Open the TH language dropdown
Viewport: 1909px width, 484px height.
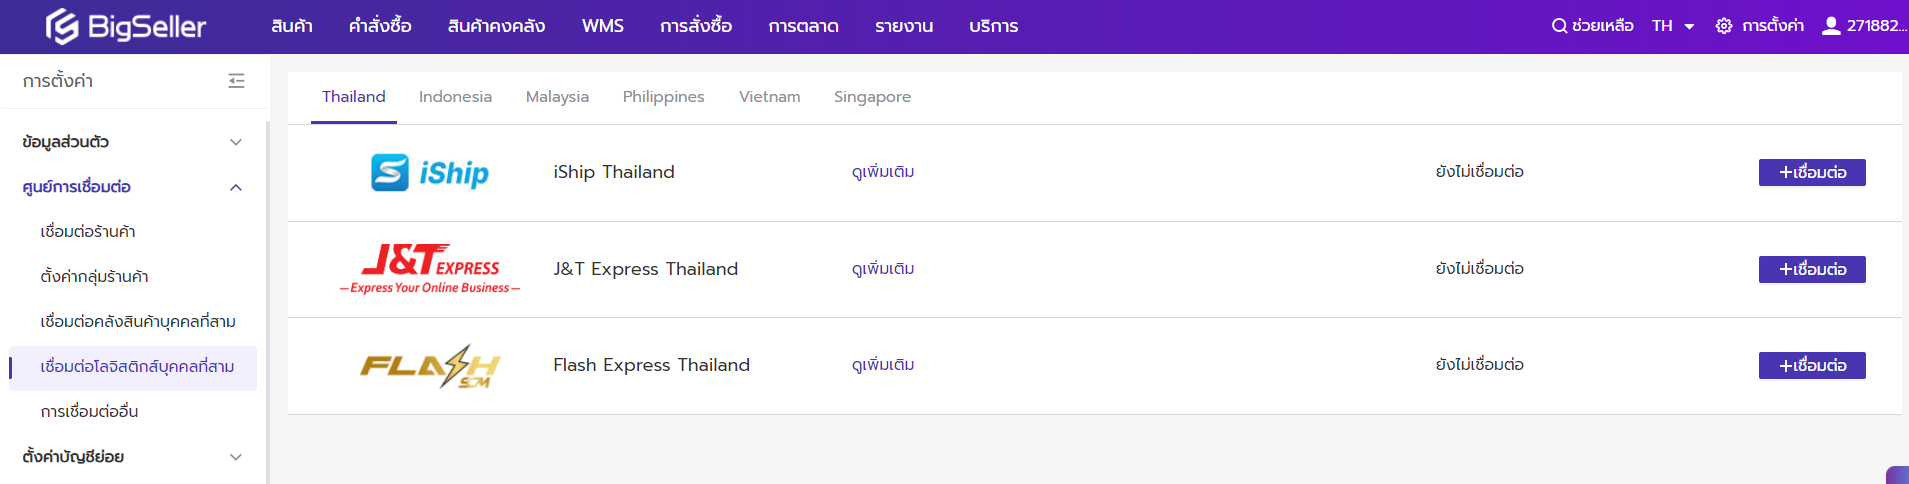point(1673,26)
